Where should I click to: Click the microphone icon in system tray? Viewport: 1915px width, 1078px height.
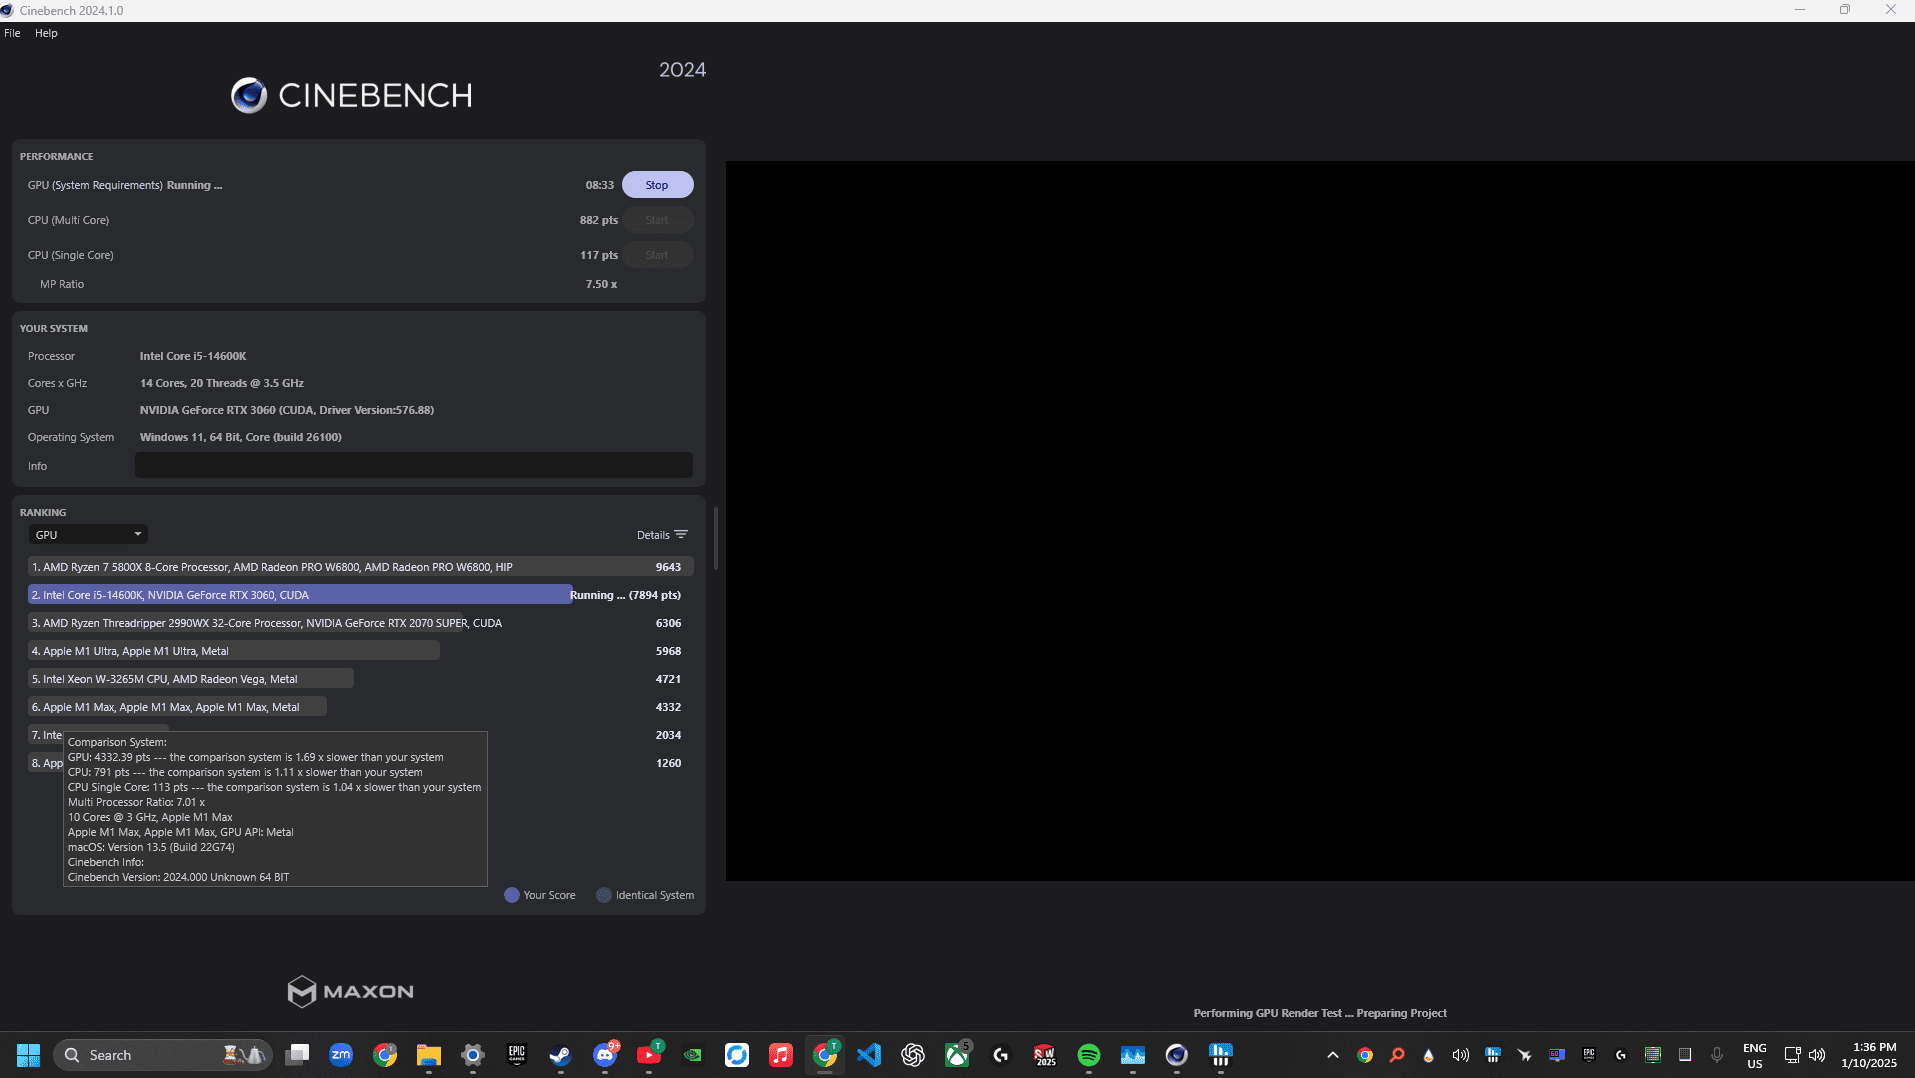(x=1717, y=1055)
